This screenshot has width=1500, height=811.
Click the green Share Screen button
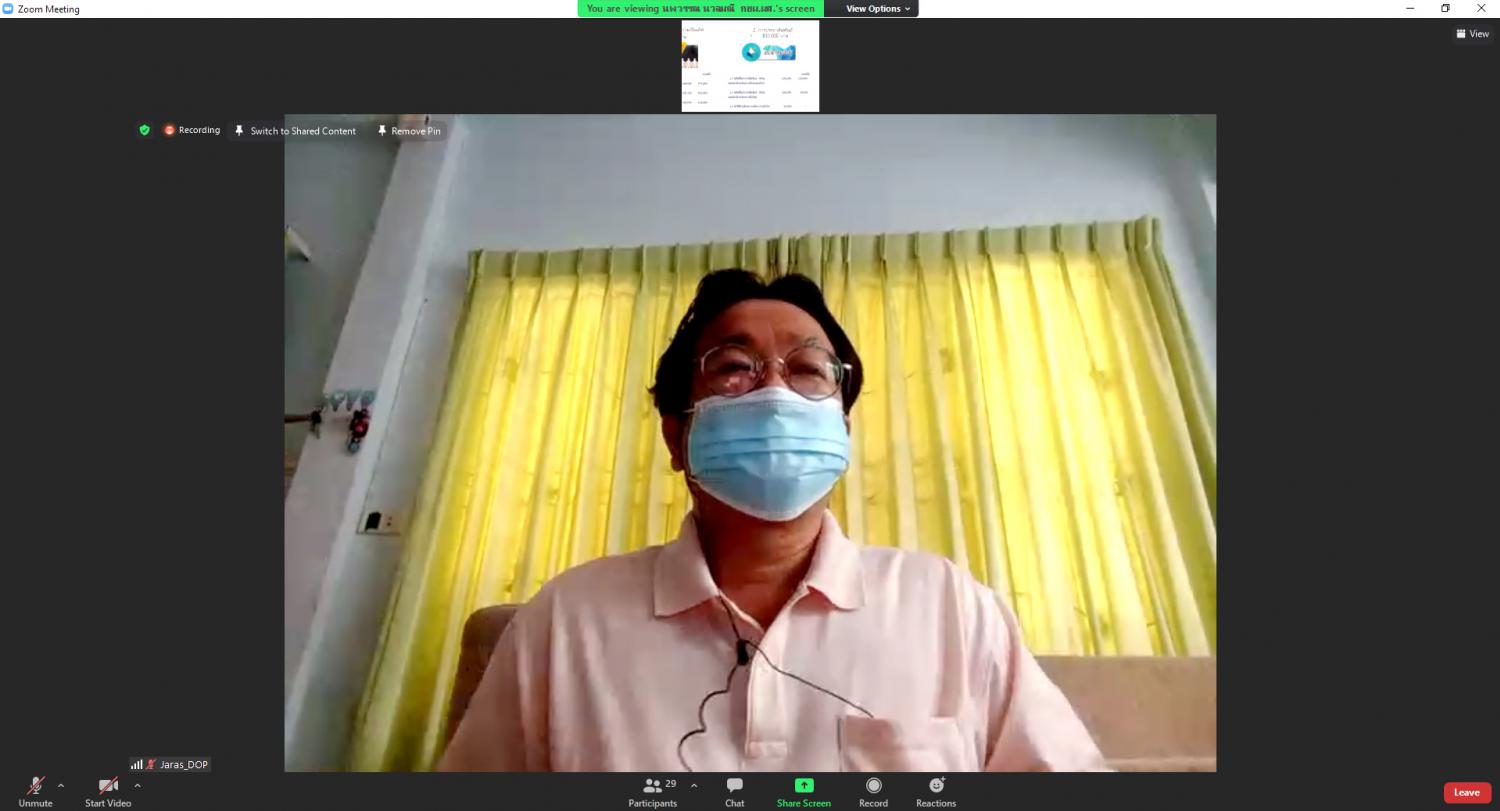[804, 792]
